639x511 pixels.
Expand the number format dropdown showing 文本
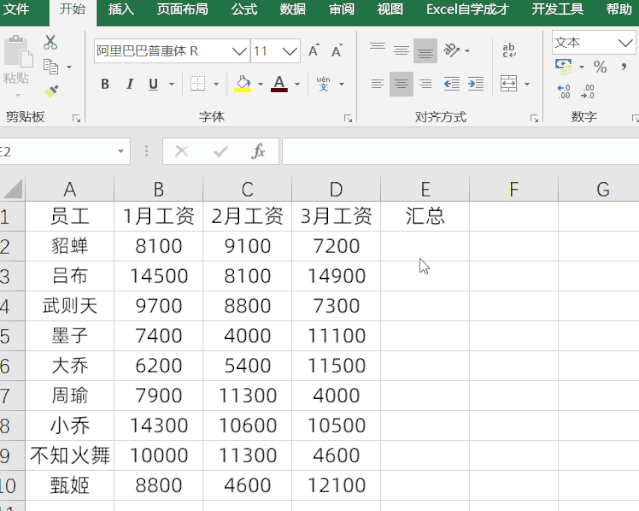(625, 43)
